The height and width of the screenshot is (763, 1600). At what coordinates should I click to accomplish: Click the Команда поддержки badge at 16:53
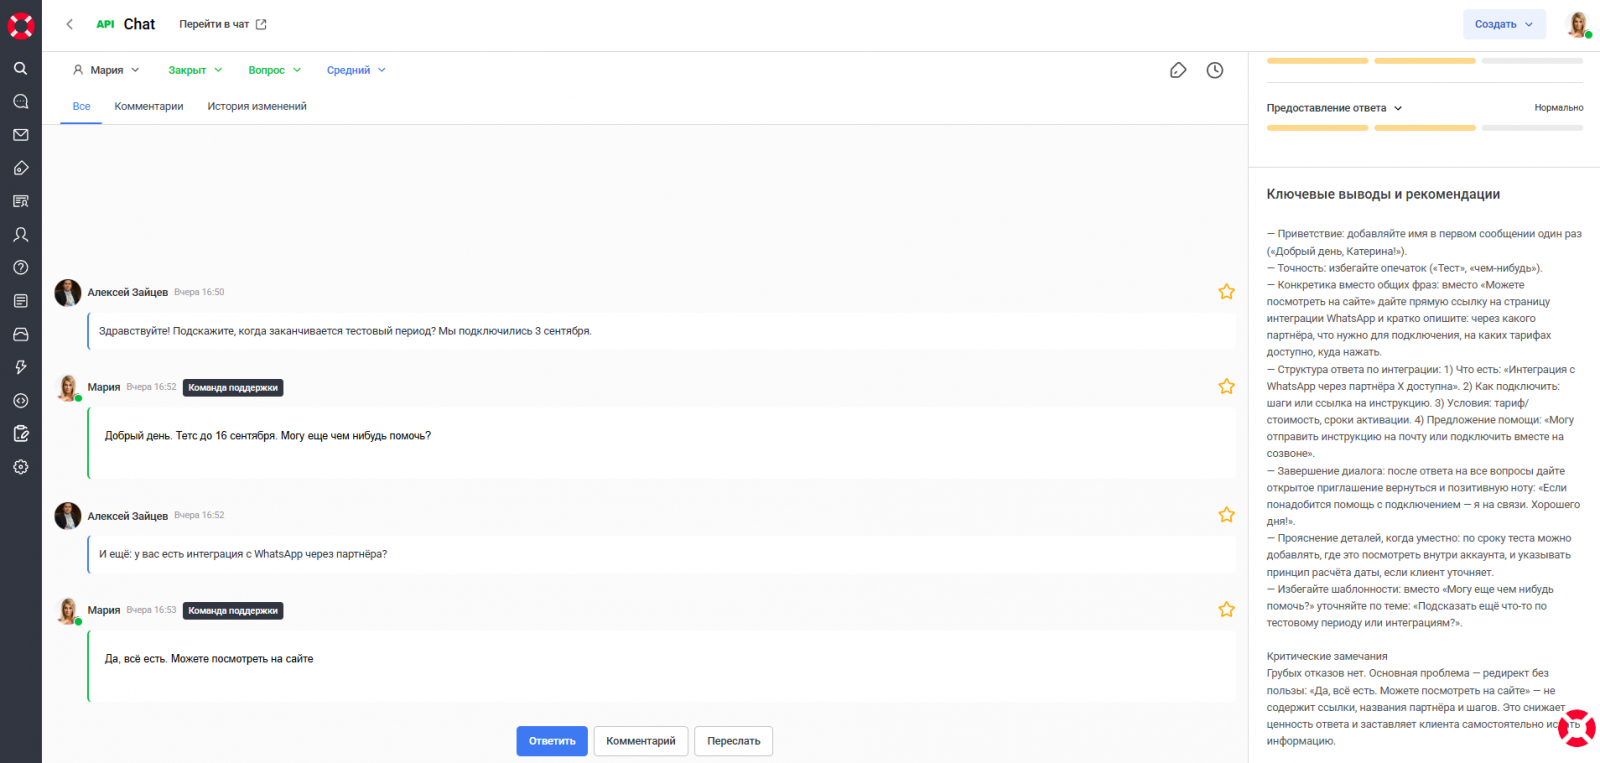coord(233,610)
